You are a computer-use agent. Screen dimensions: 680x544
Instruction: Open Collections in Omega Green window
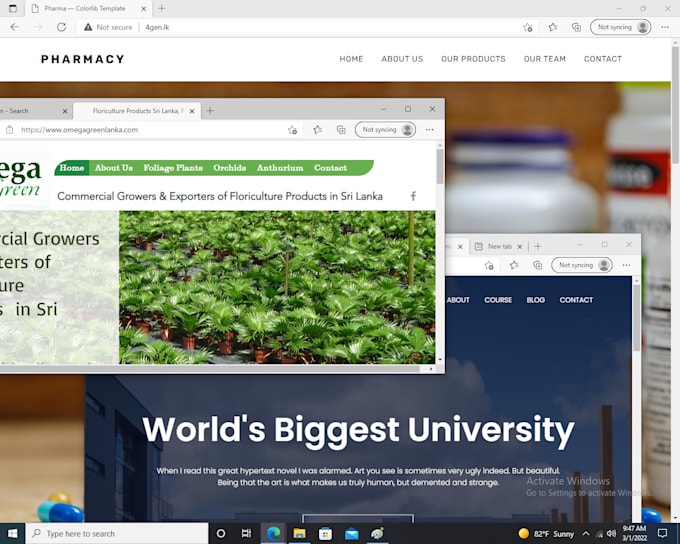341,130
